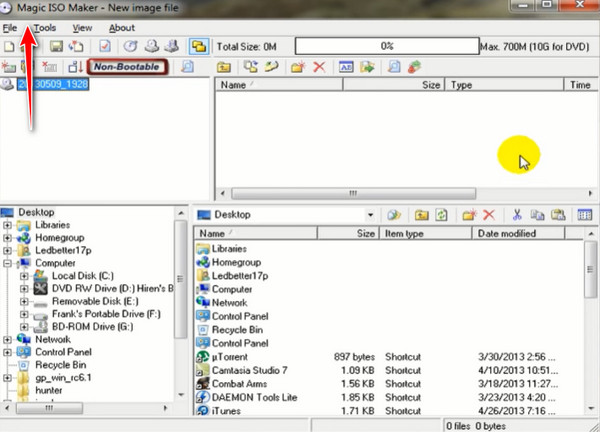
Task: Click the 0% size progress bar
Action: (387, 46)
